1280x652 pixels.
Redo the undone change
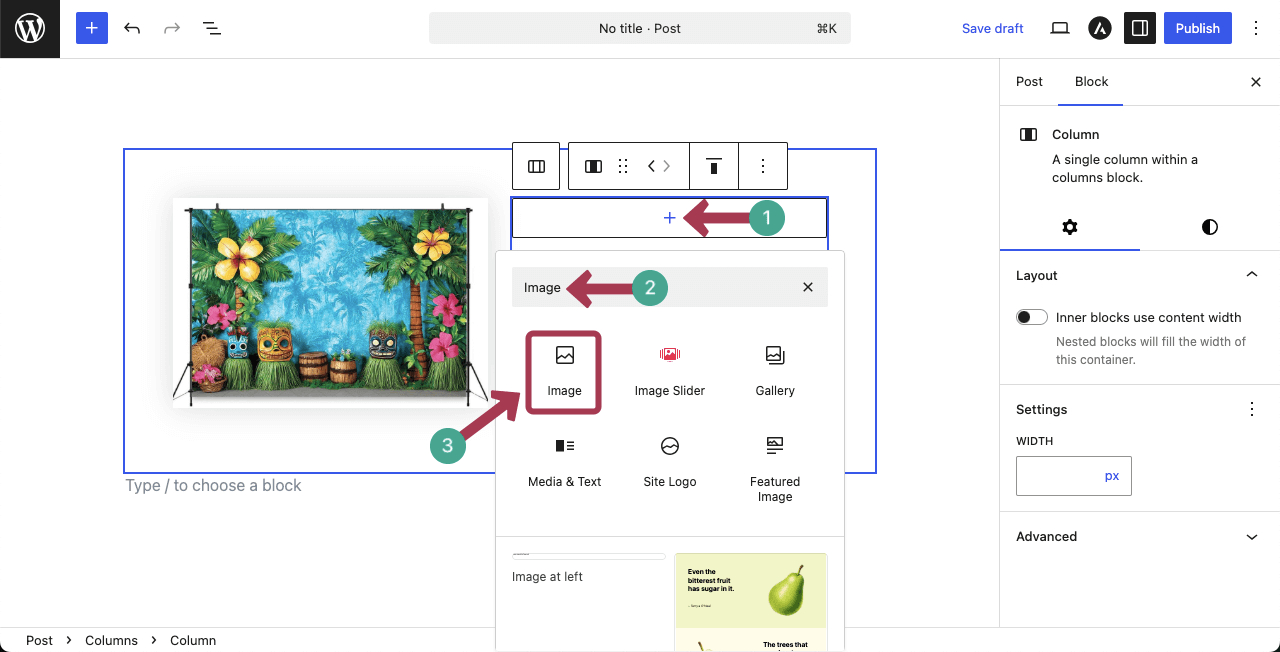click(x=172, y=28)
